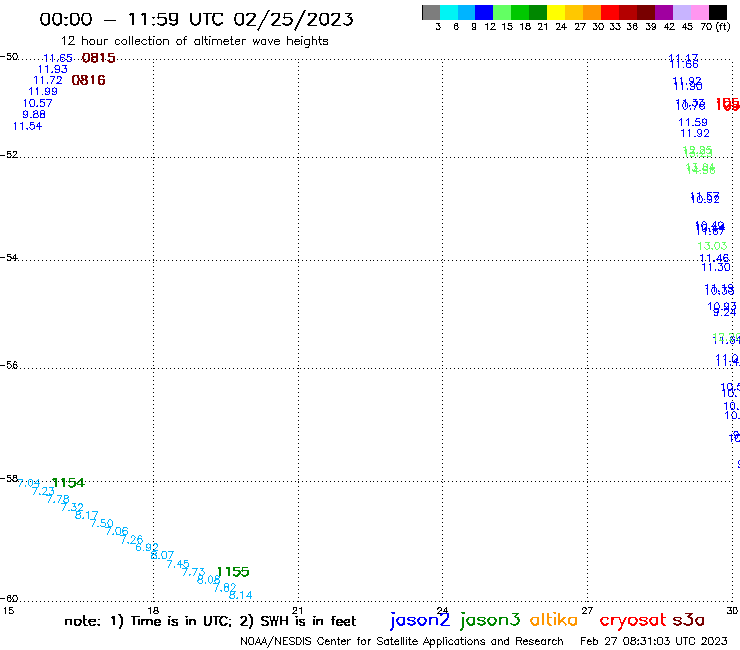The width and height of the screenshot is (740, 650).
Task: Select the 11.59 reading on the right track
Action: click(x=693, y=122)
